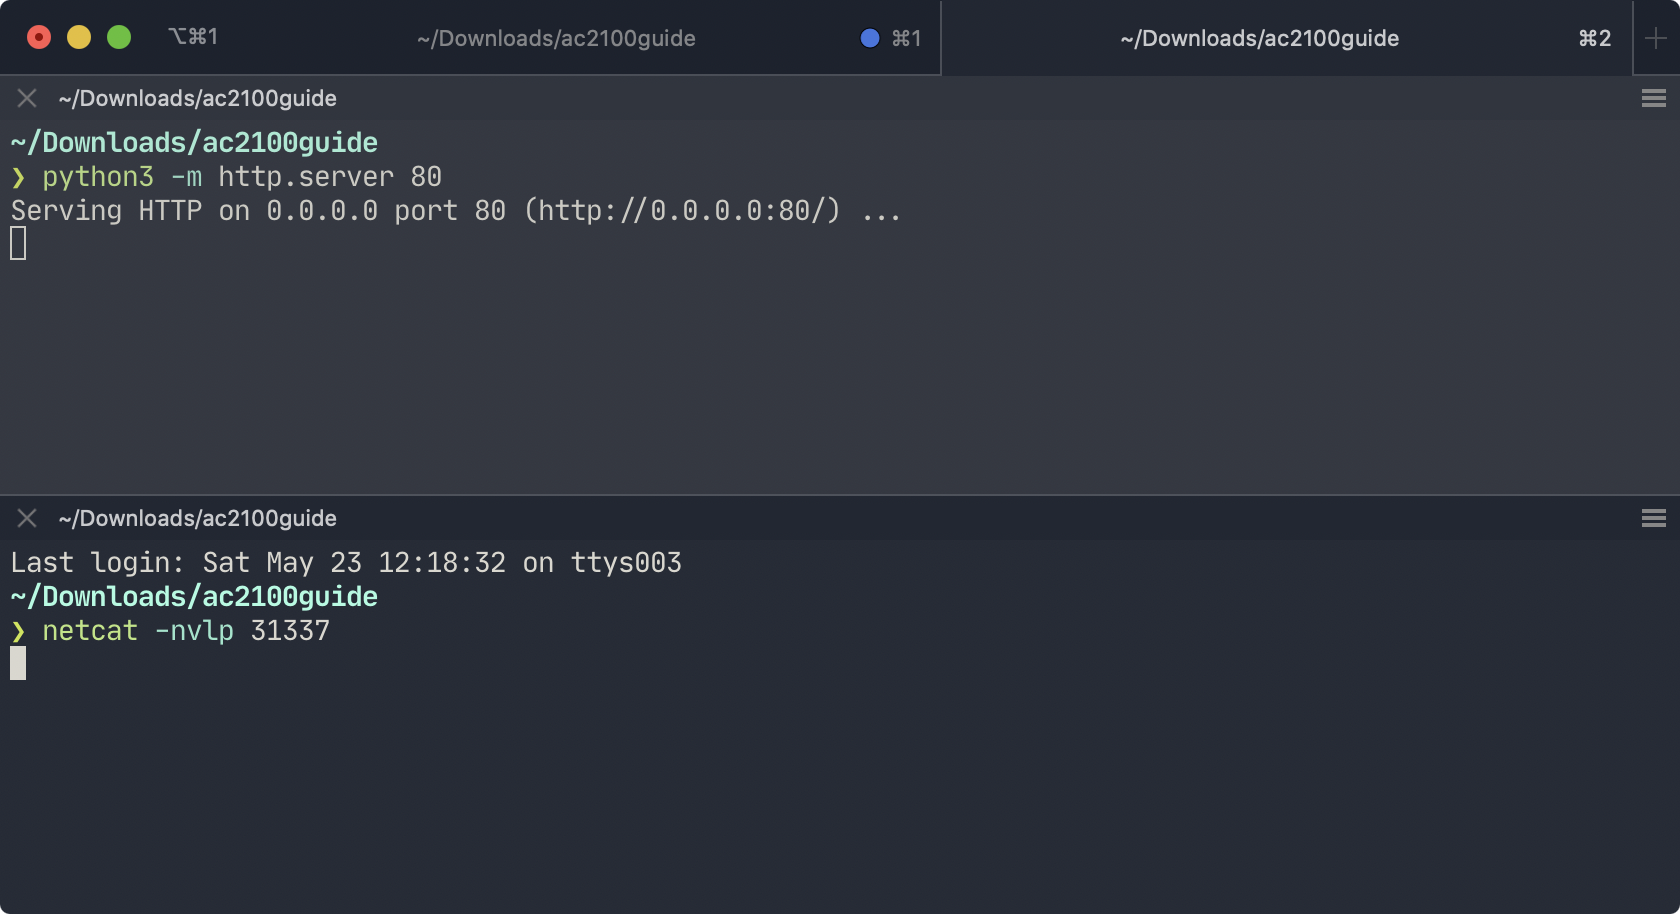The height and width of the screenshot is (914, 1680).
Task: Click the hollow cursor in top pane
Action: 18,243
